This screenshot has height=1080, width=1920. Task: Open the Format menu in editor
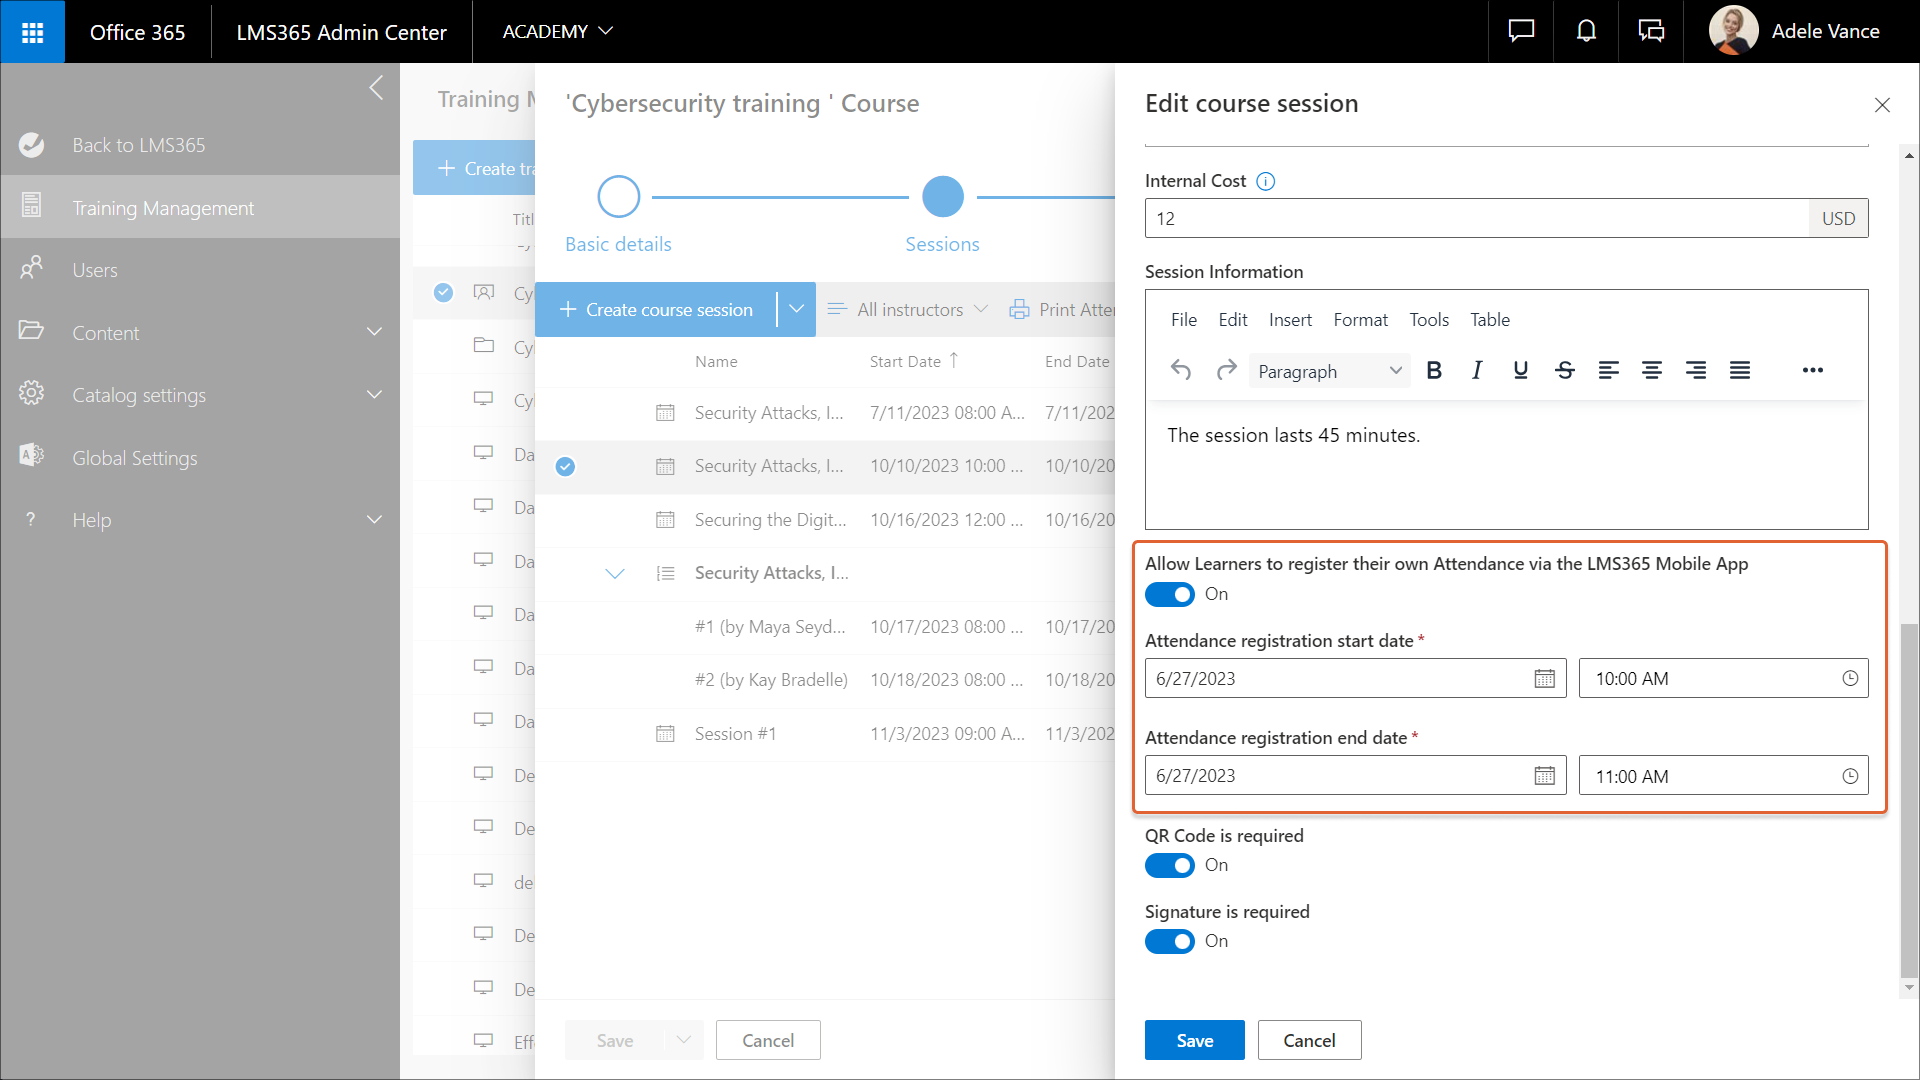[1360, 320]
